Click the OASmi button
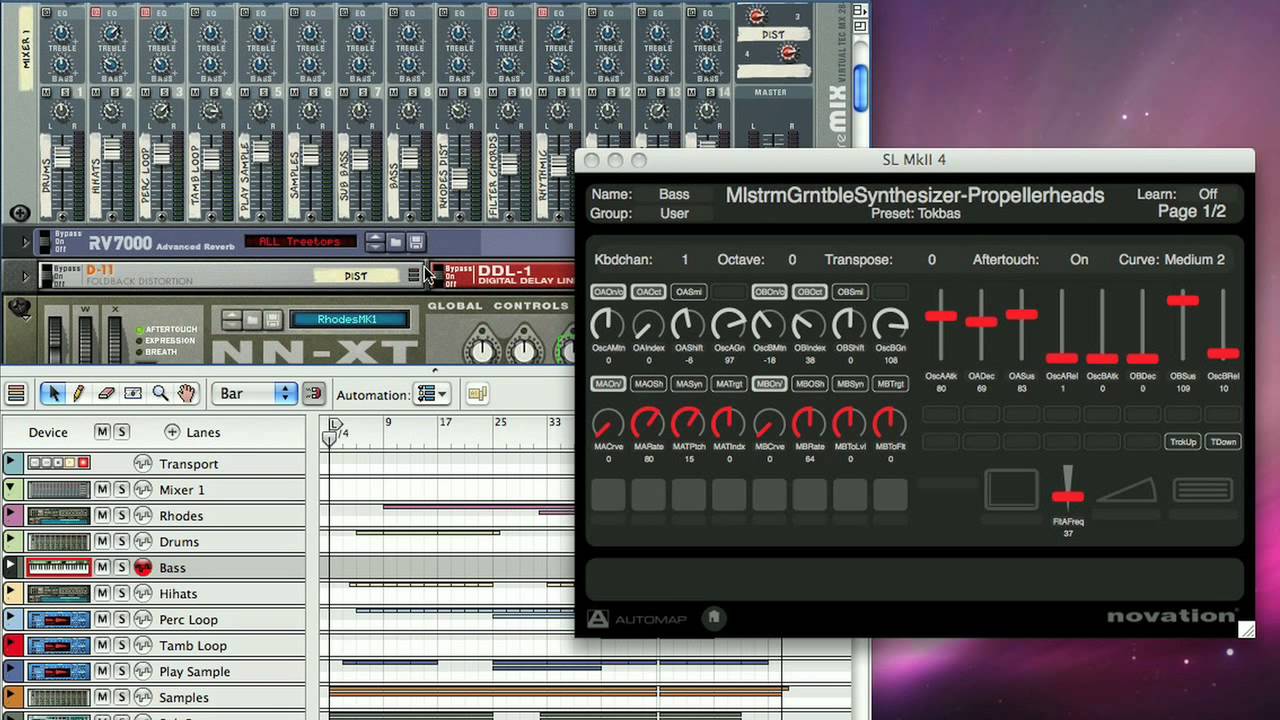Viewport: 1280px width, 720px height. pos(689,292)
